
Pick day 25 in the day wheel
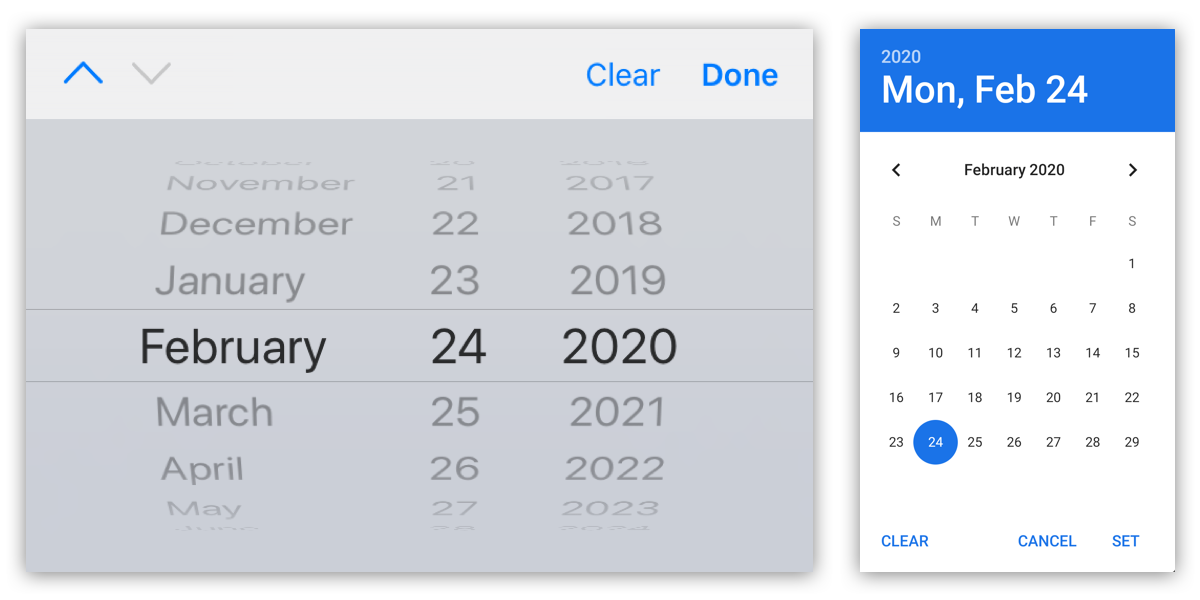455,412
